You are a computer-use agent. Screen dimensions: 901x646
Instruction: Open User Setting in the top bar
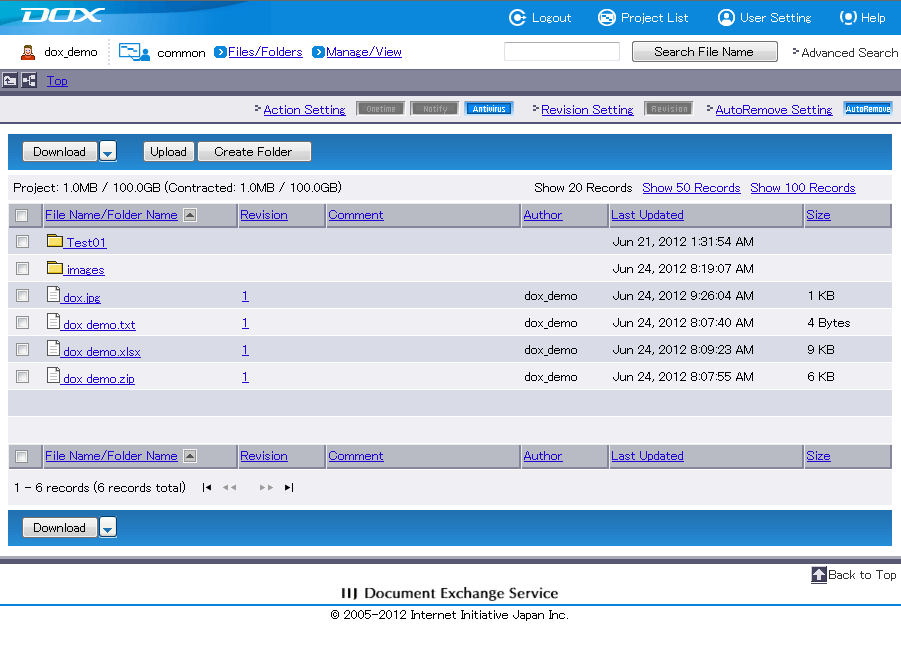[726, 17]
